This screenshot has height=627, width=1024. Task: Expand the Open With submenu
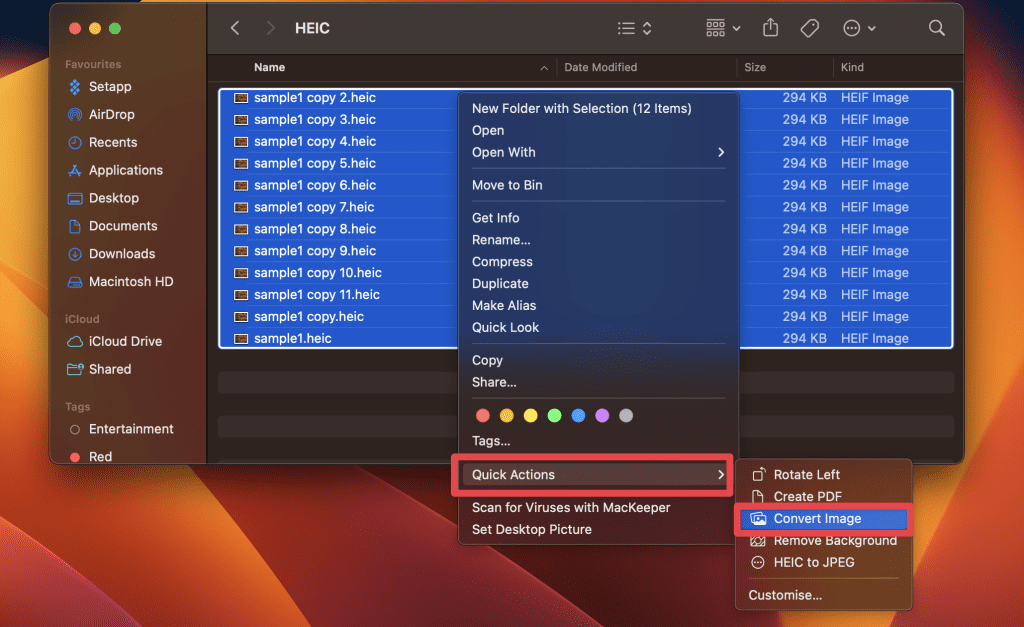pos(598,152)
